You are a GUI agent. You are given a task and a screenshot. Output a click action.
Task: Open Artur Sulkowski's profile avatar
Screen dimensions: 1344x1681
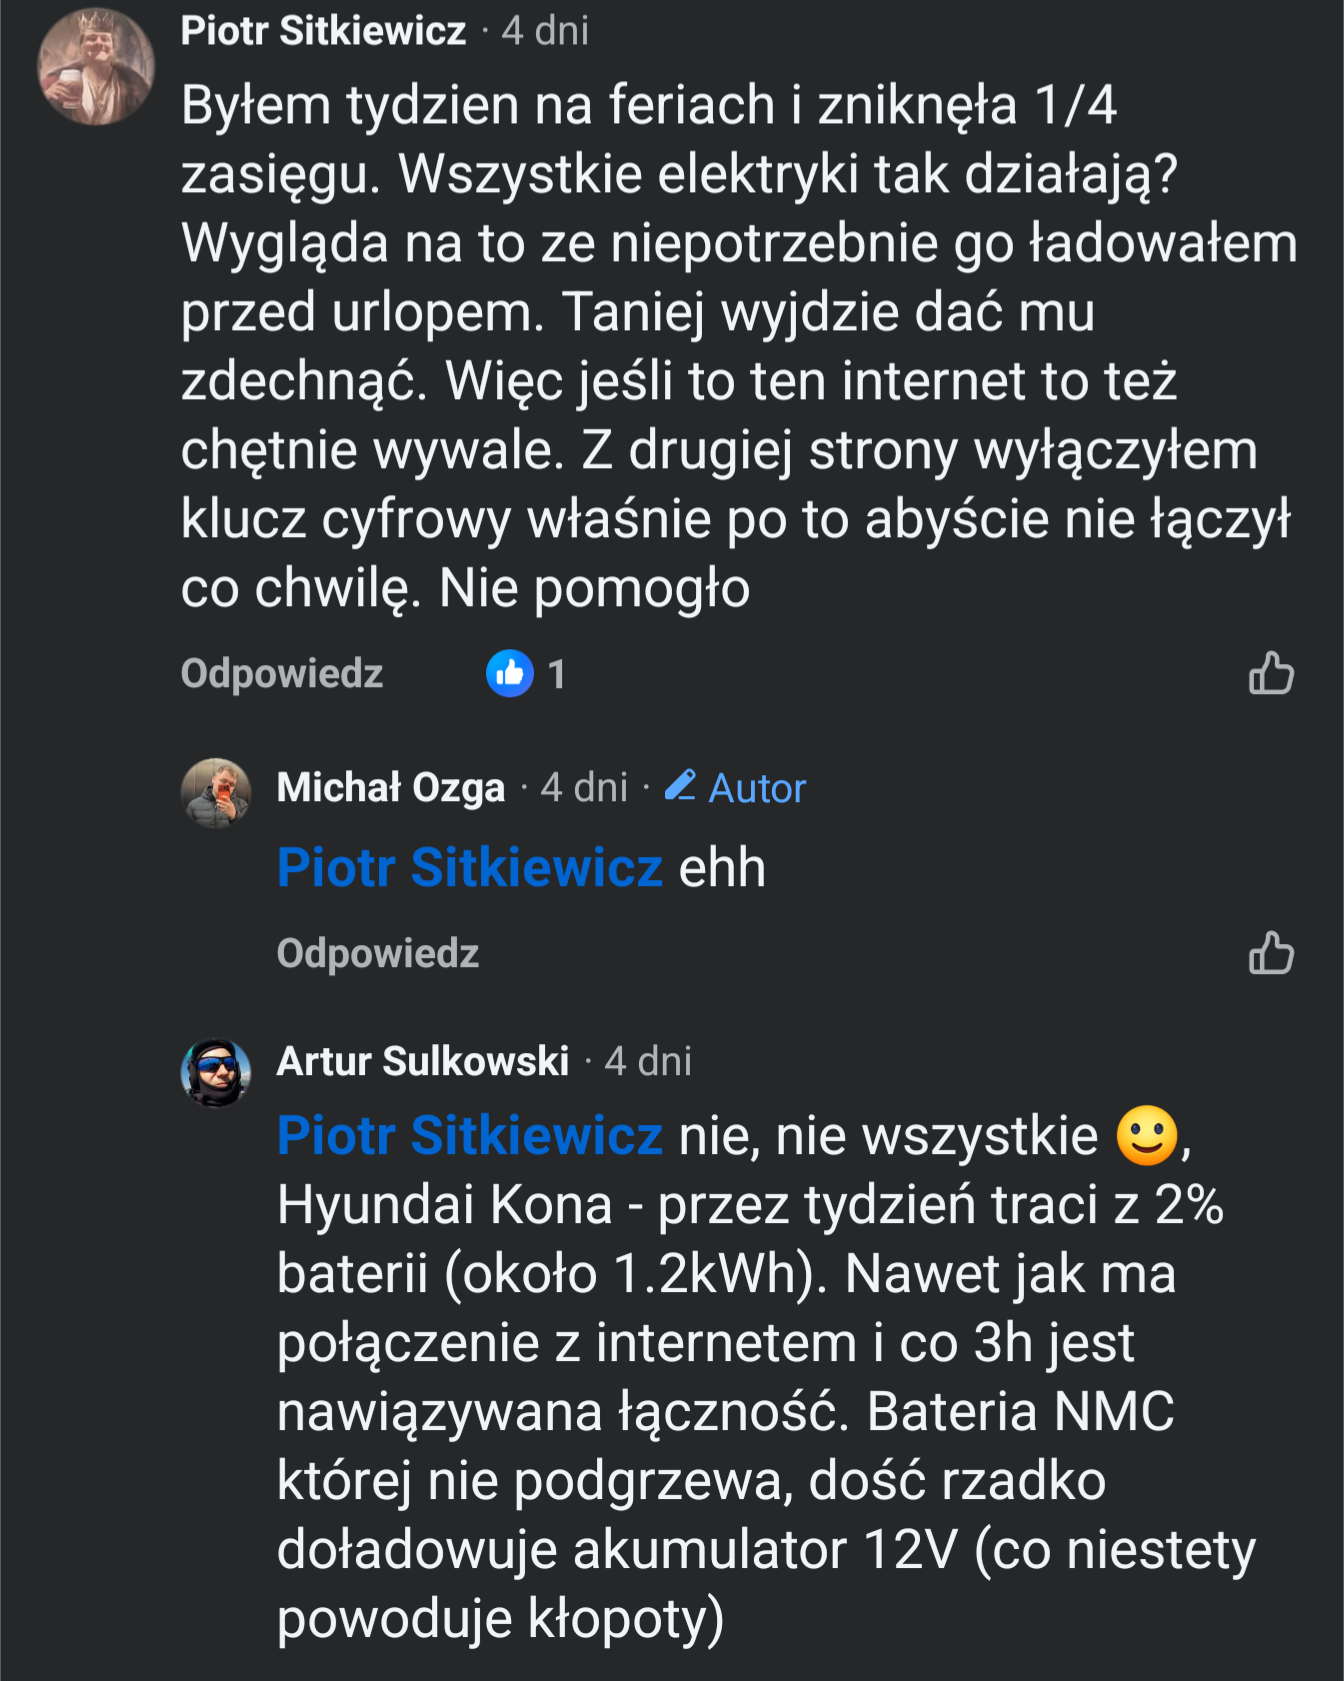(x=215, y=1072)
